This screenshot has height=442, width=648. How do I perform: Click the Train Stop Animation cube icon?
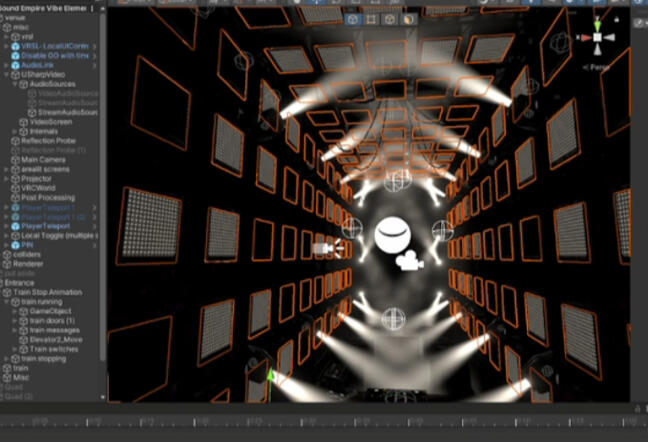coord(7,292)
